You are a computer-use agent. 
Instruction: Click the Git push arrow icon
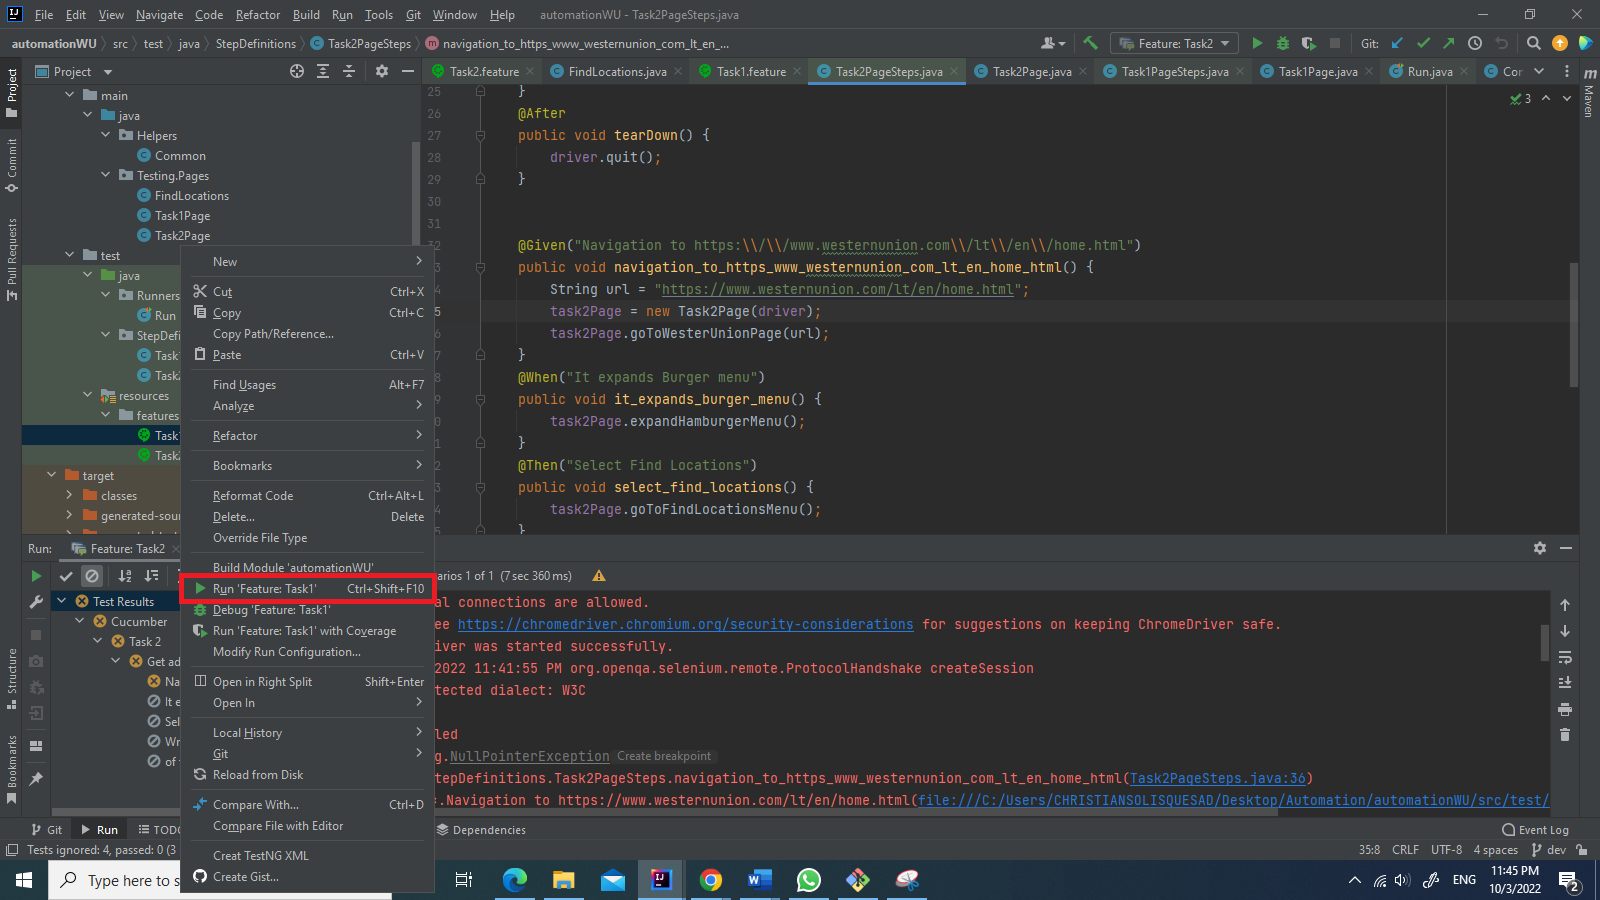point(1449,43)
